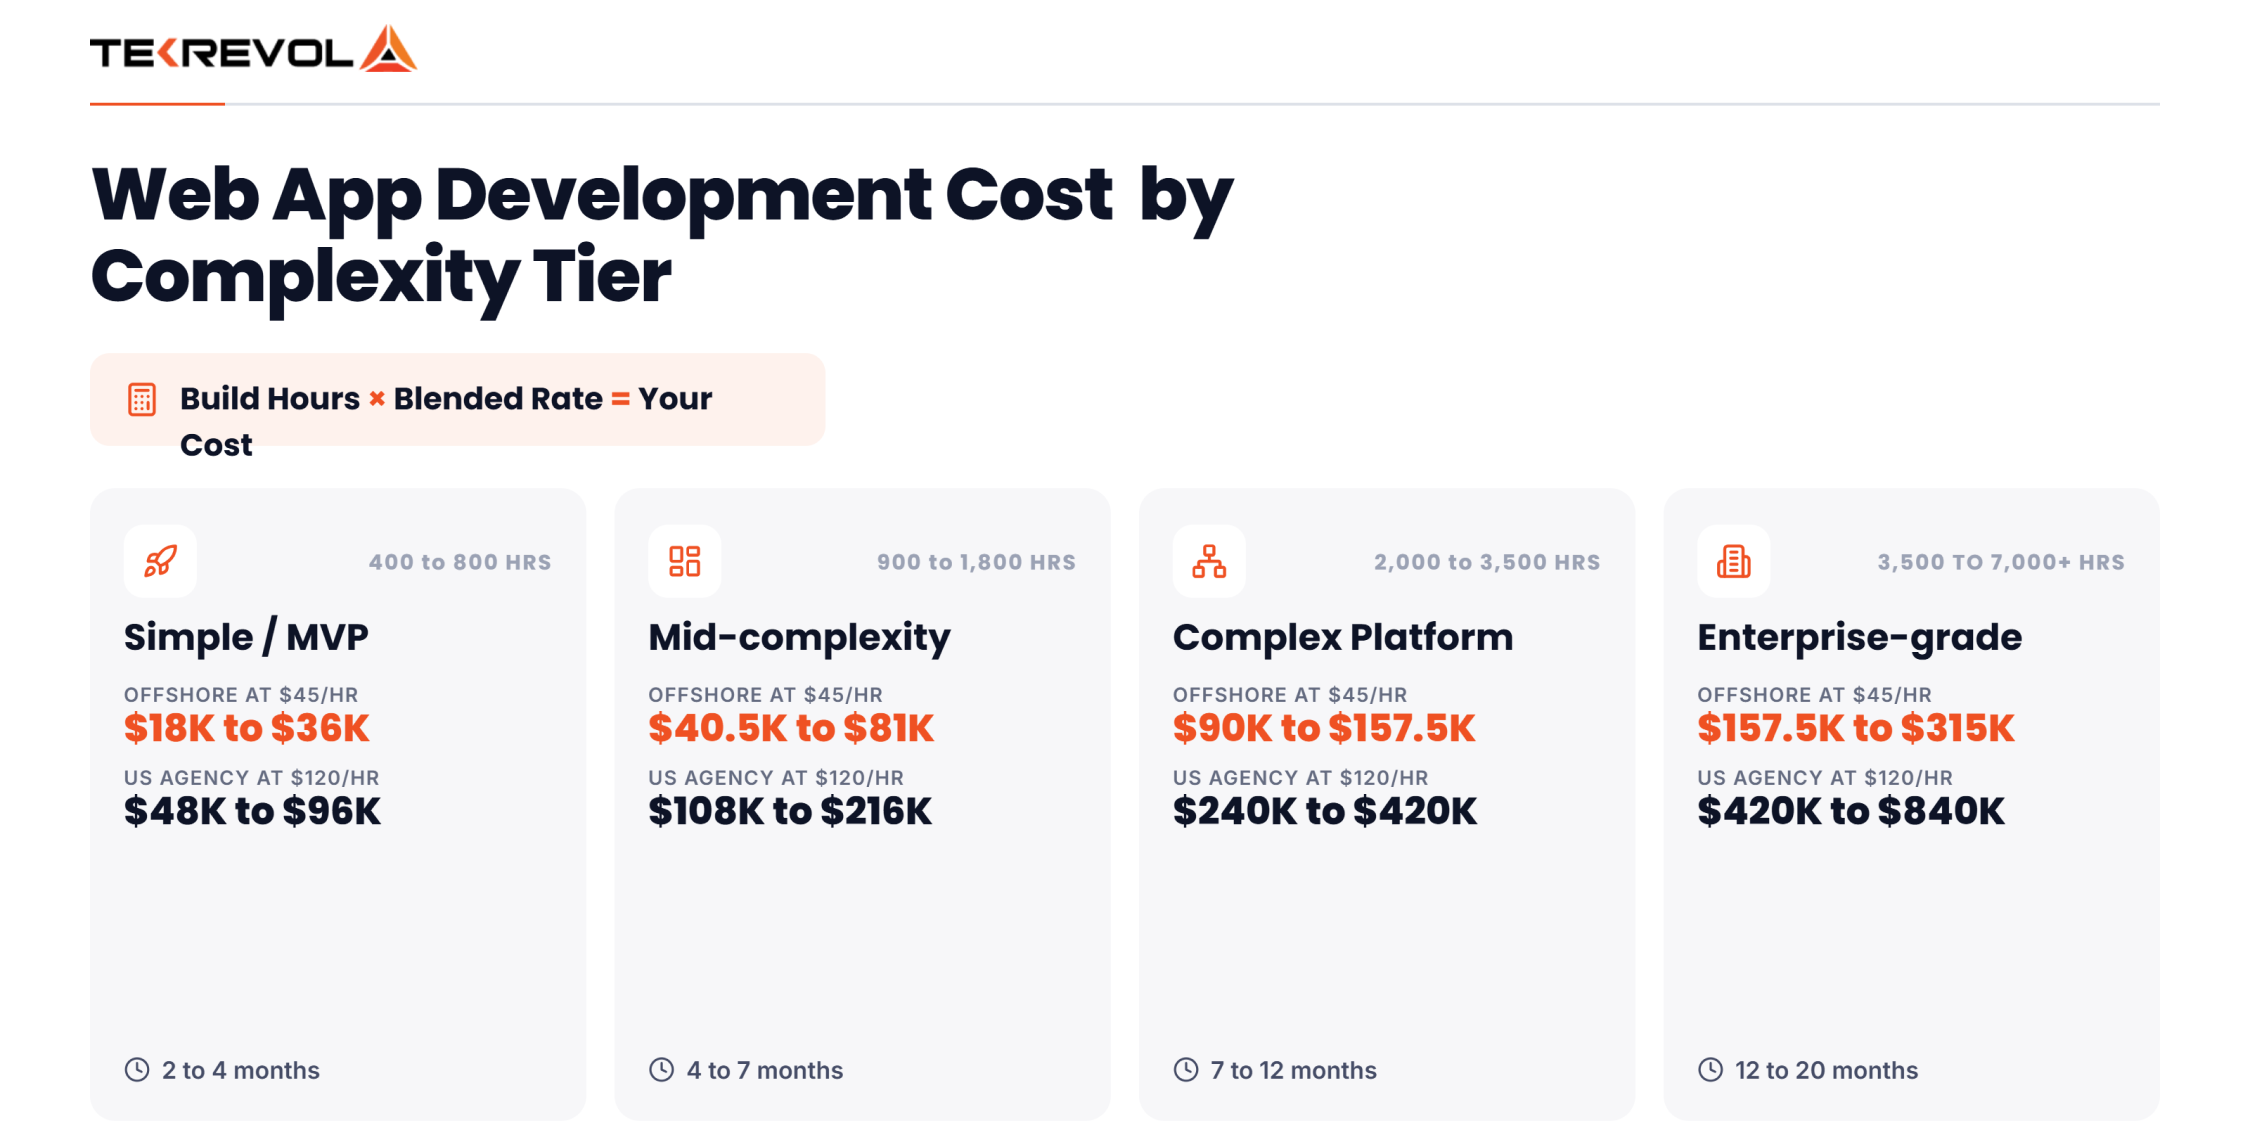Click '900 to 1,800 HRS' label

coord(977,562)
